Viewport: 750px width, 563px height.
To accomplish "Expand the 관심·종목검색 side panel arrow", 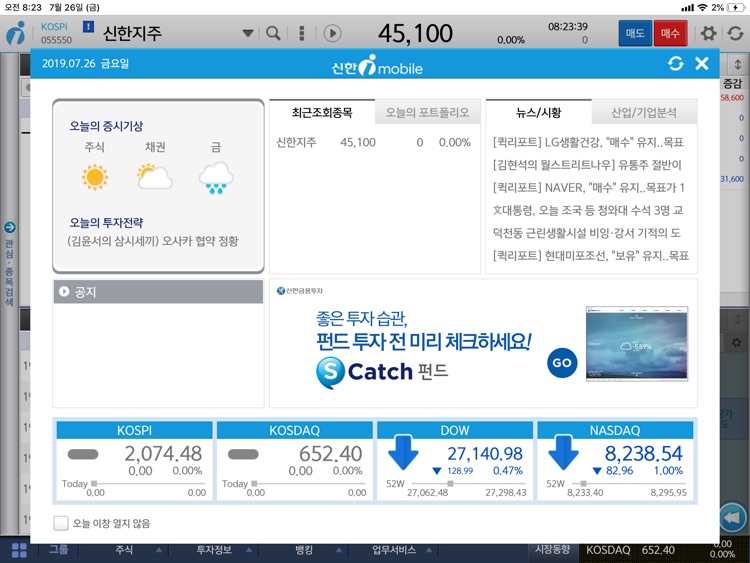I will (10, 227).
